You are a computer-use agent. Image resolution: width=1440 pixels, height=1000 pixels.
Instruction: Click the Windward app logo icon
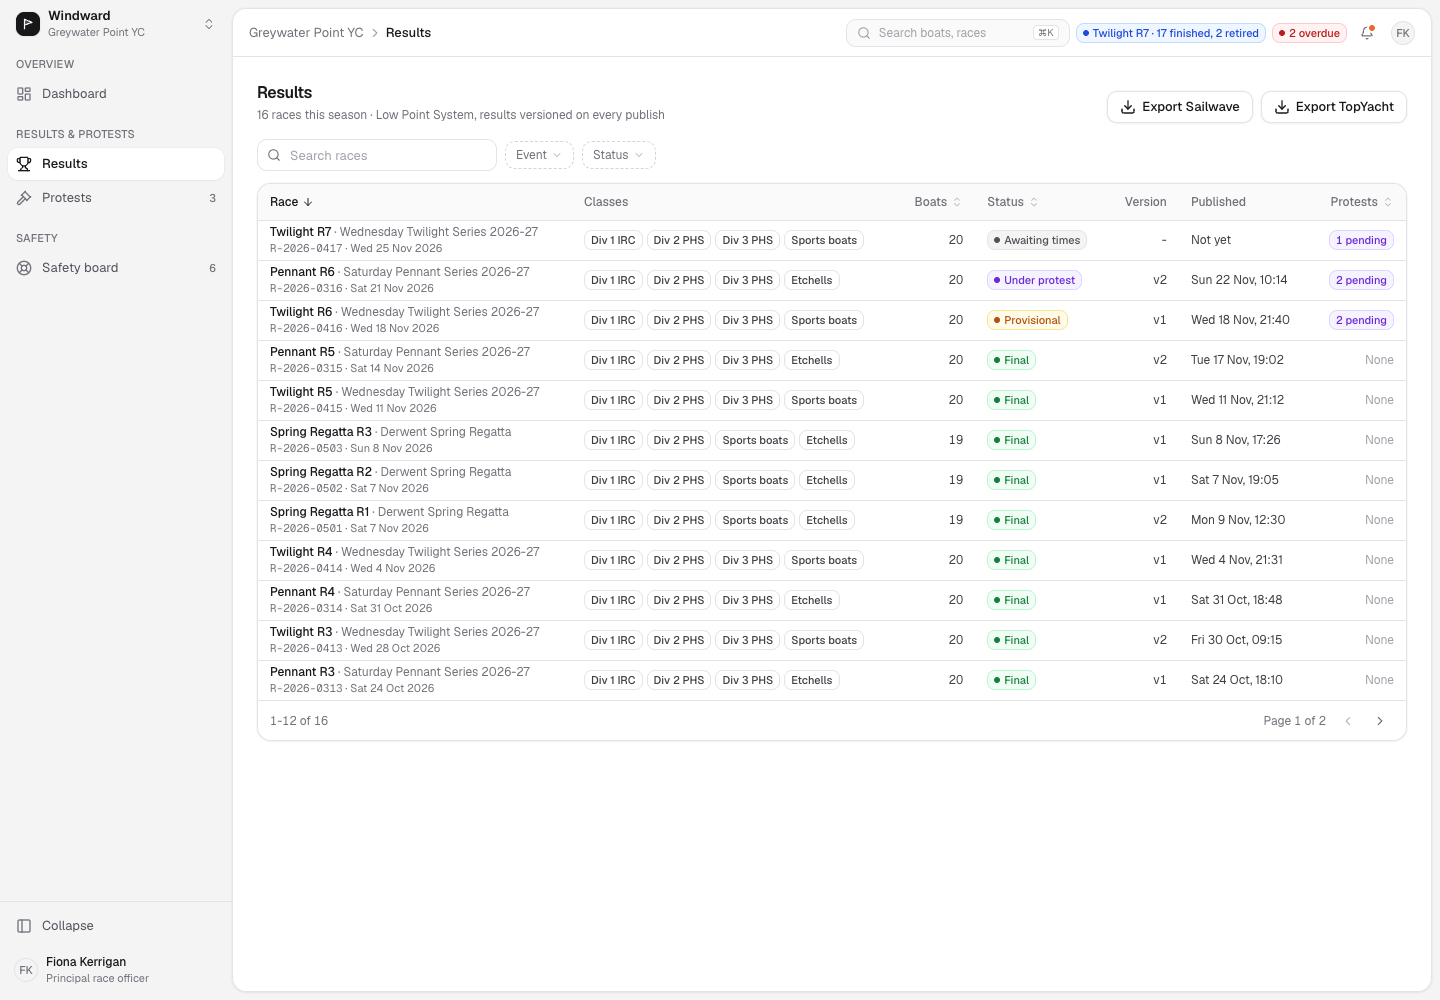pyautogui.click(x=28, y=24)
